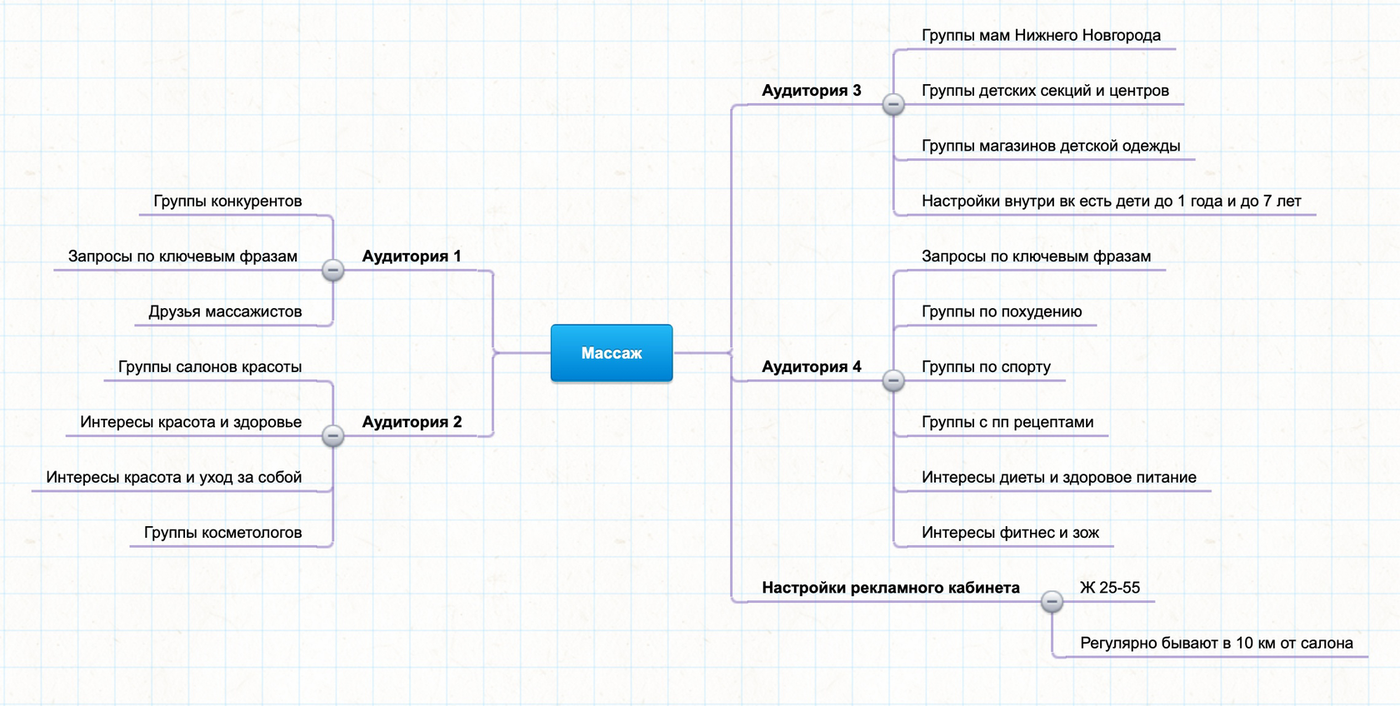Image resolution: width=1400 pixels, height=706 pixels.
Task: Select the Аудитория 3 topic
Action: (x=811, y=90)
